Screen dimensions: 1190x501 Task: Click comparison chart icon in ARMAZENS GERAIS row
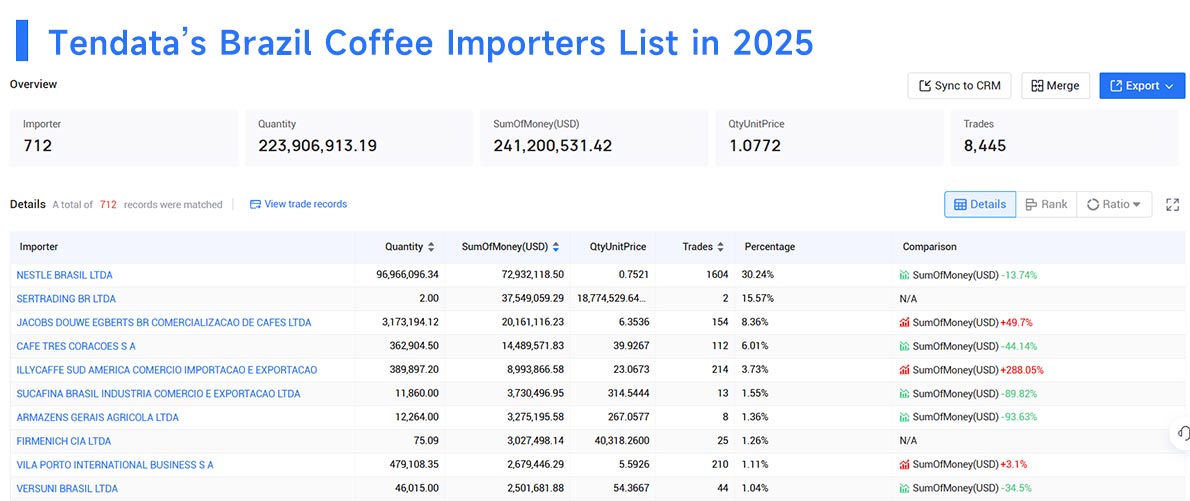[904, 418]
